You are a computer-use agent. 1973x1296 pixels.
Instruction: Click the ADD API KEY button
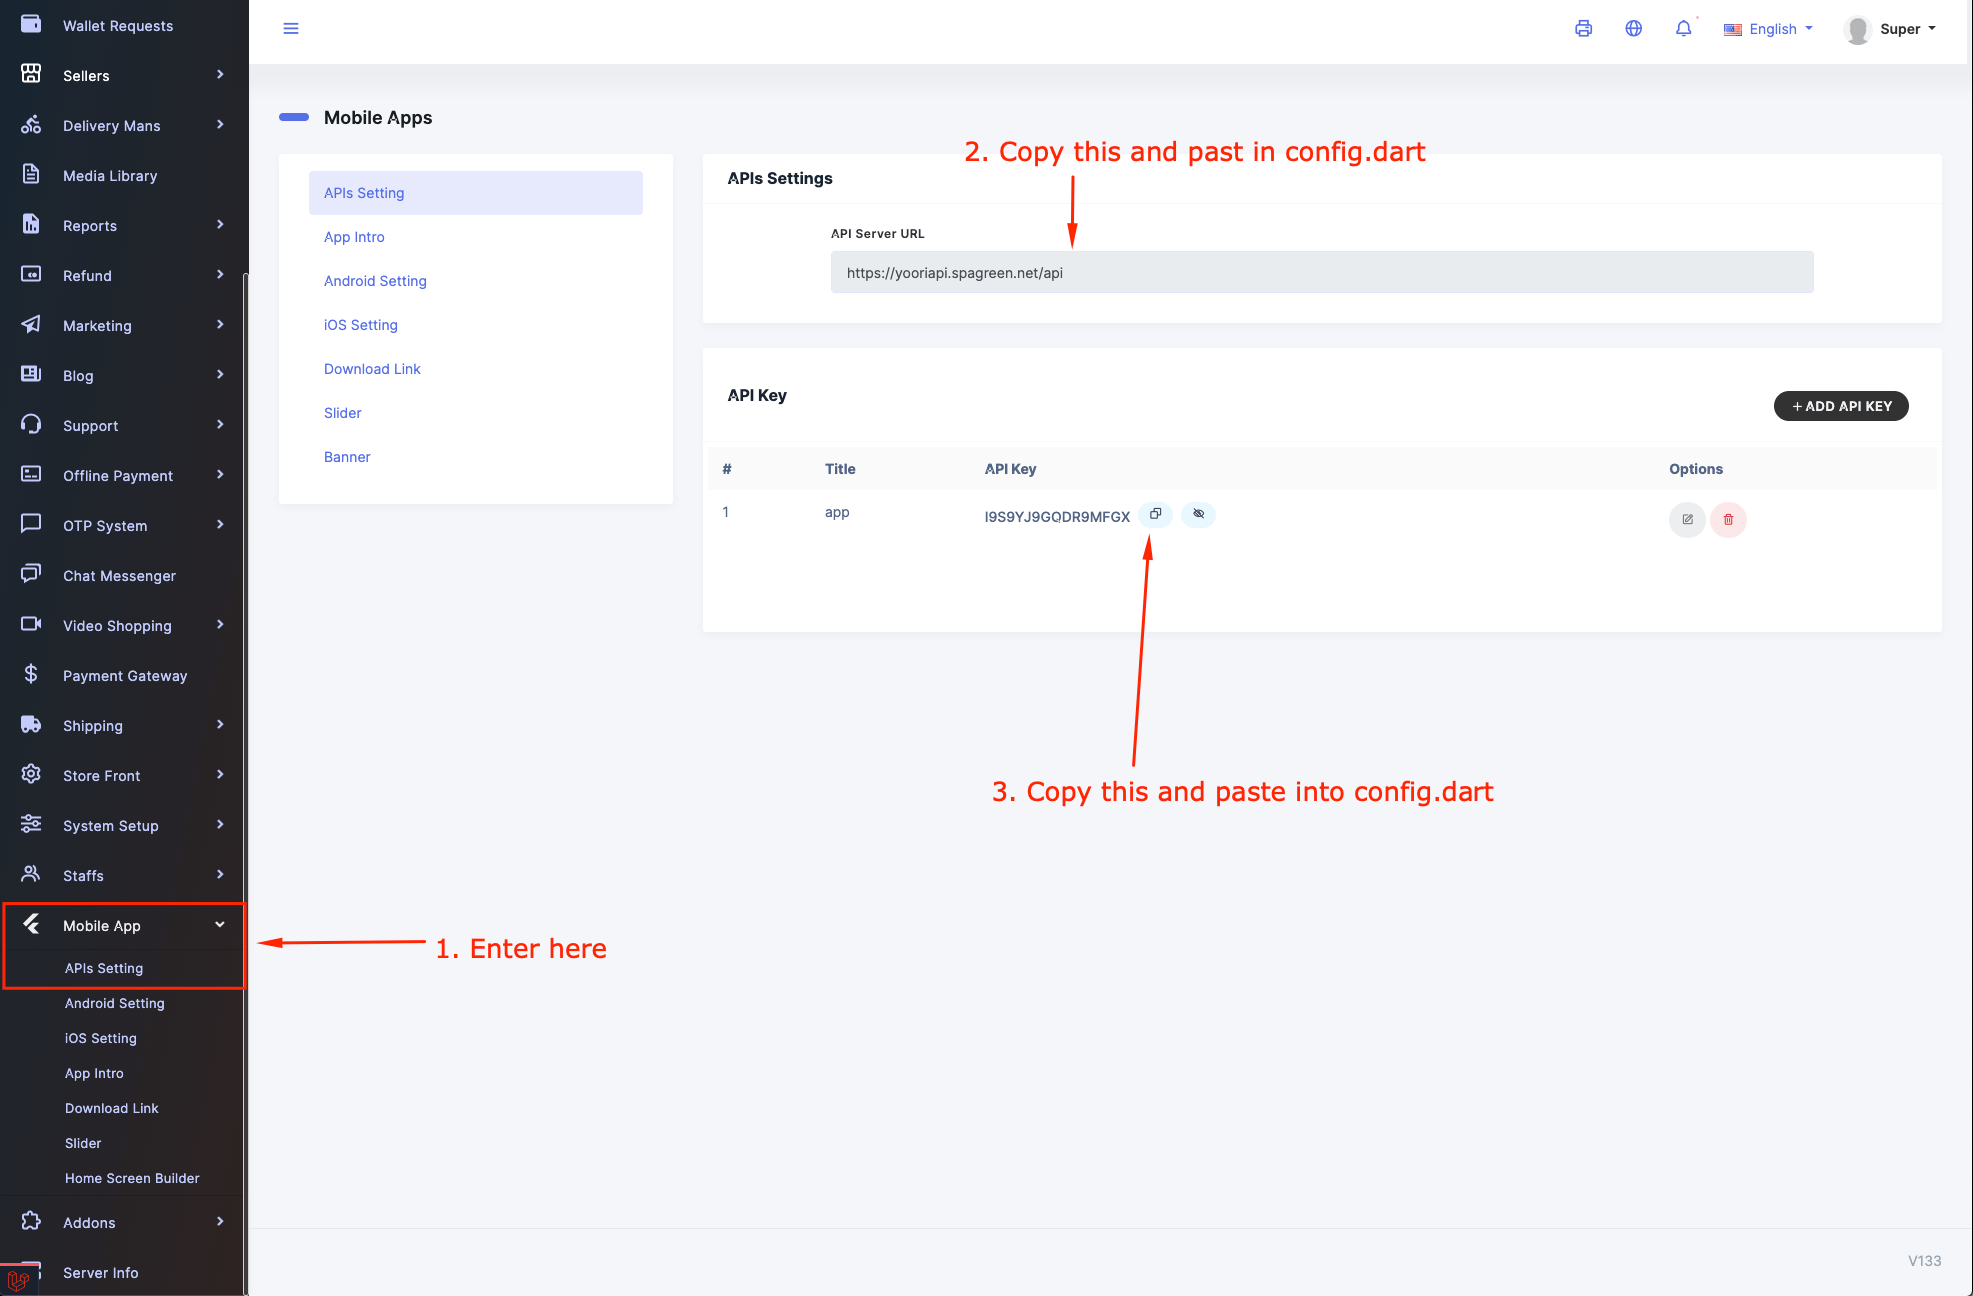1840,406
